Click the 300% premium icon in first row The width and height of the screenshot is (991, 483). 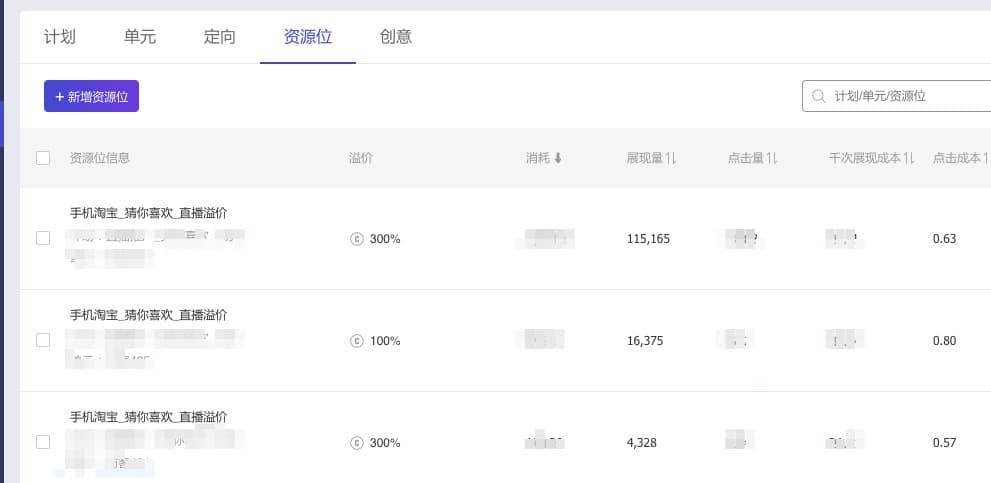[x=356, y=239]
